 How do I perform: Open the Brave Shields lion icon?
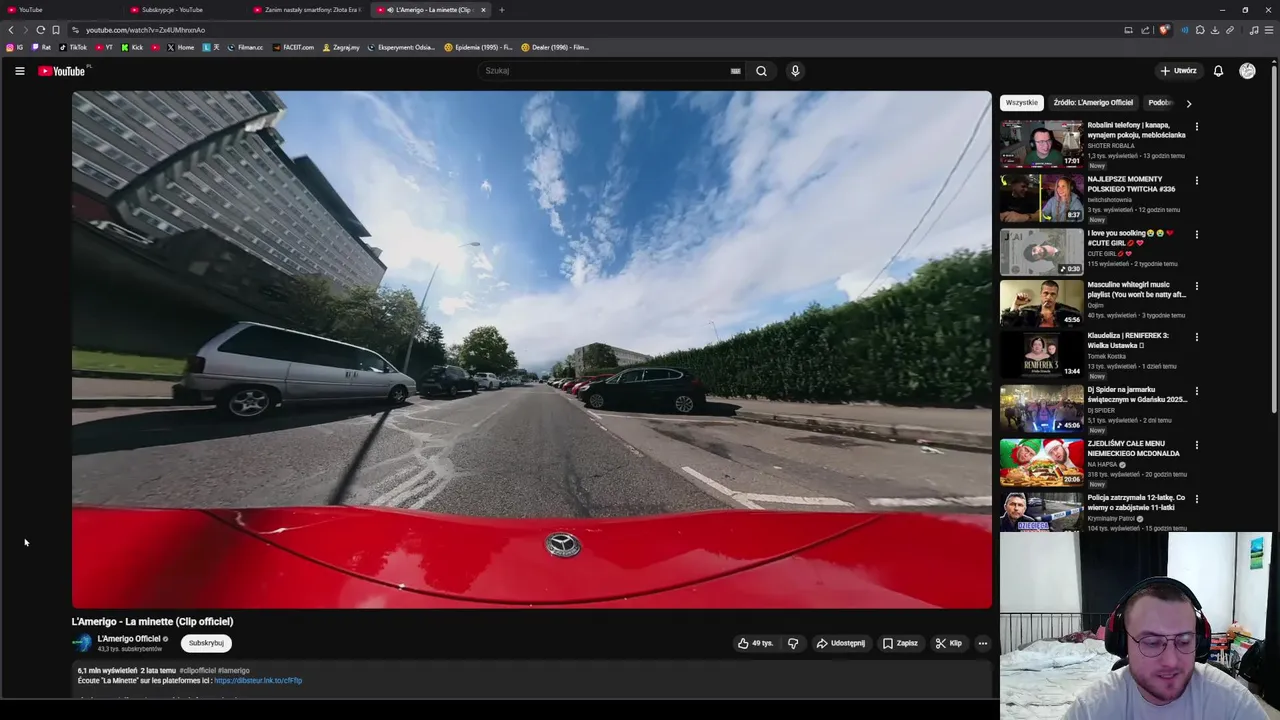(1163, 30)
